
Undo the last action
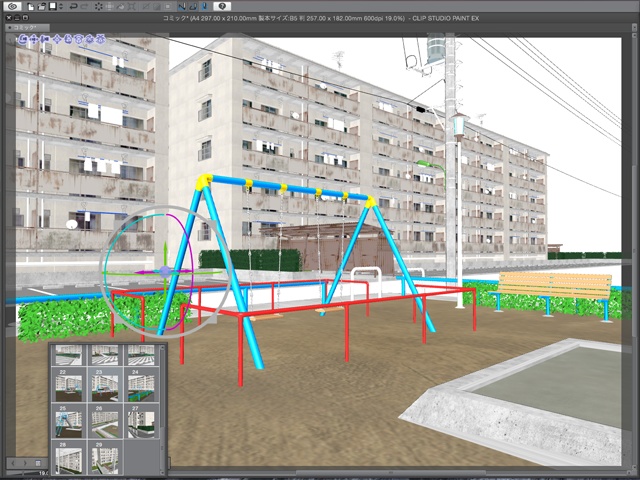pyautogui.click(x=73, y=7)
